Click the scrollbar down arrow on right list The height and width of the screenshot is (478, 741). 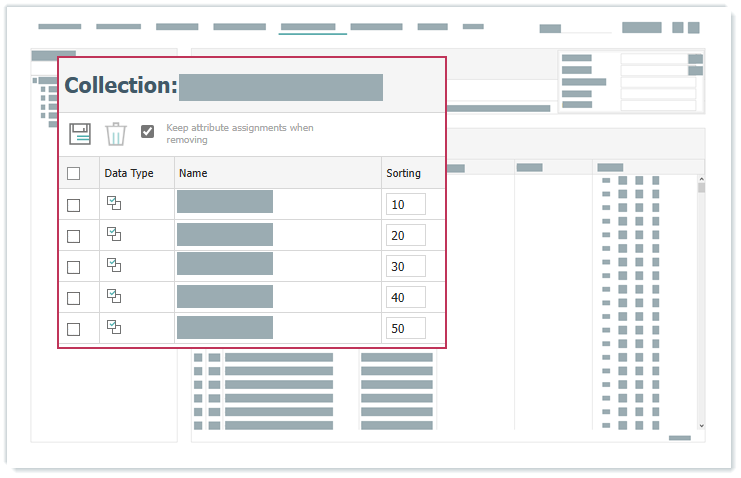tap(701, 425)
